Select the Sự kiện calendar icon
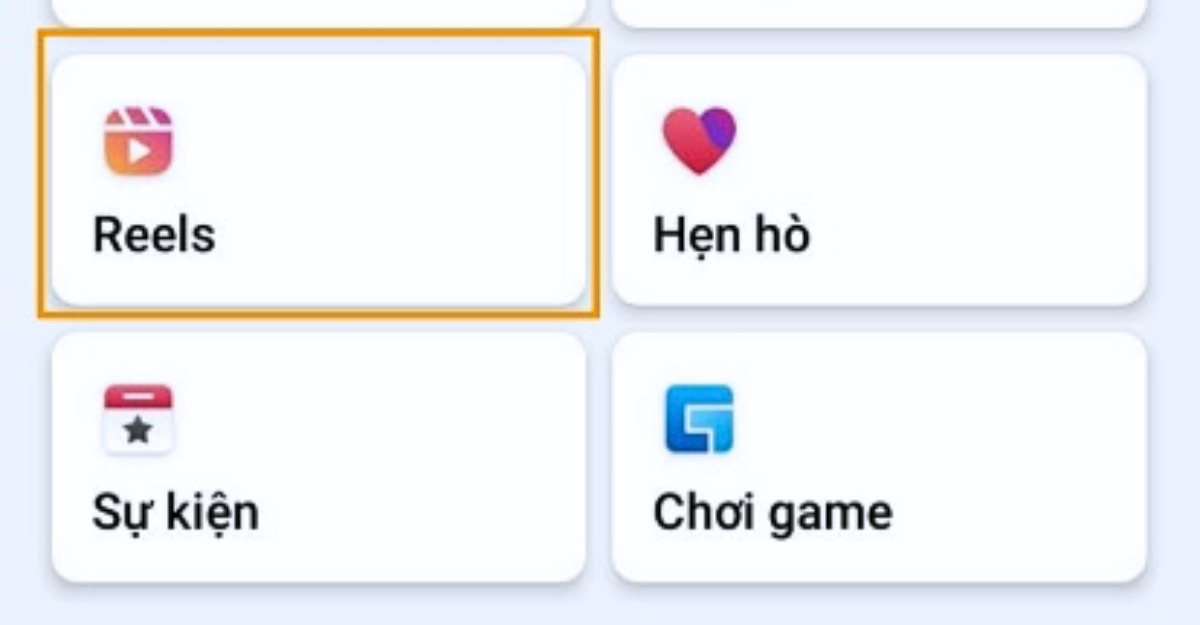 (x=139, y=419)
